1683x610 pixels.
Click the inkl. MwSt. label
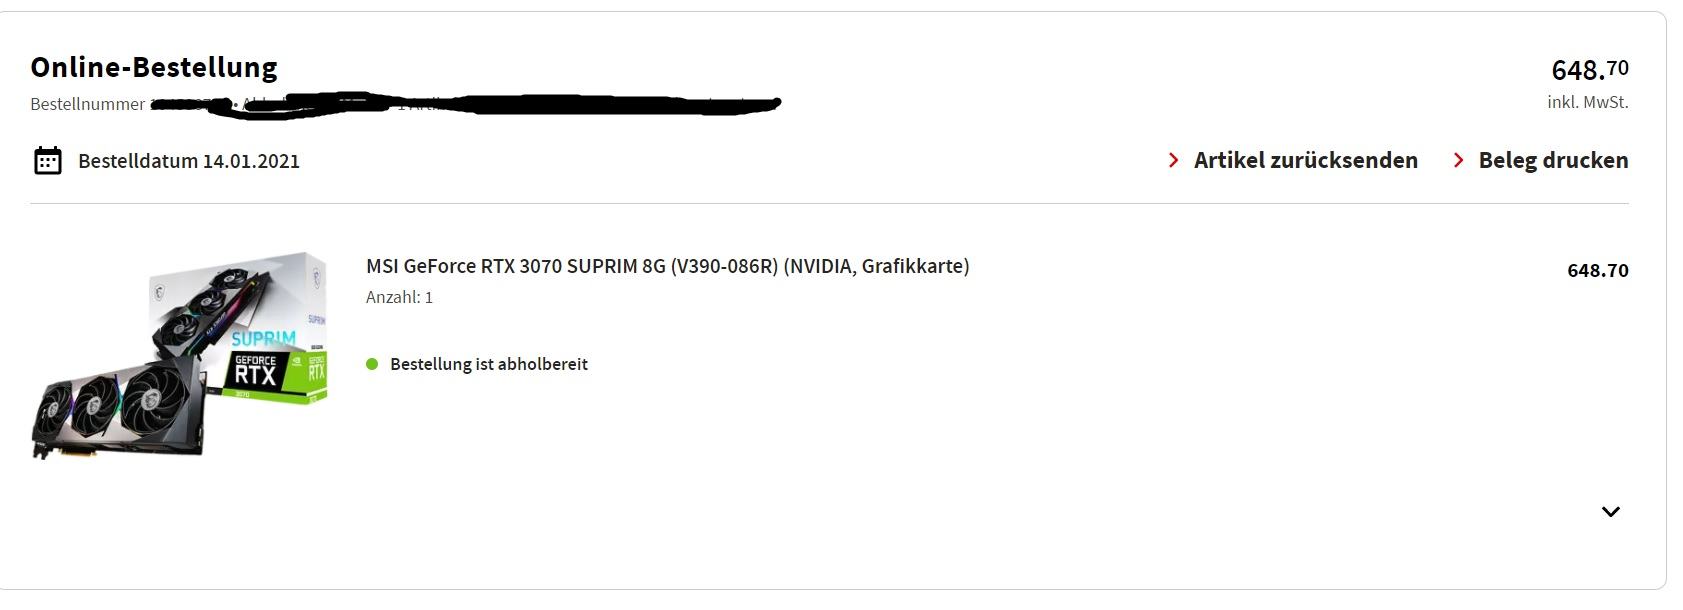pyautogui.click(x=1587, y=102)
